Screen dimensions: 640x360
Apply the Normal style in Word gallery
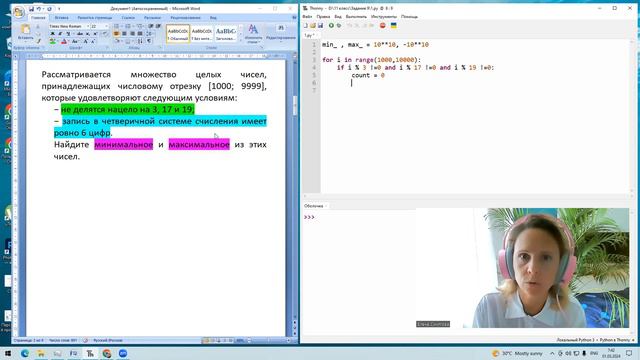click(178, 33)
